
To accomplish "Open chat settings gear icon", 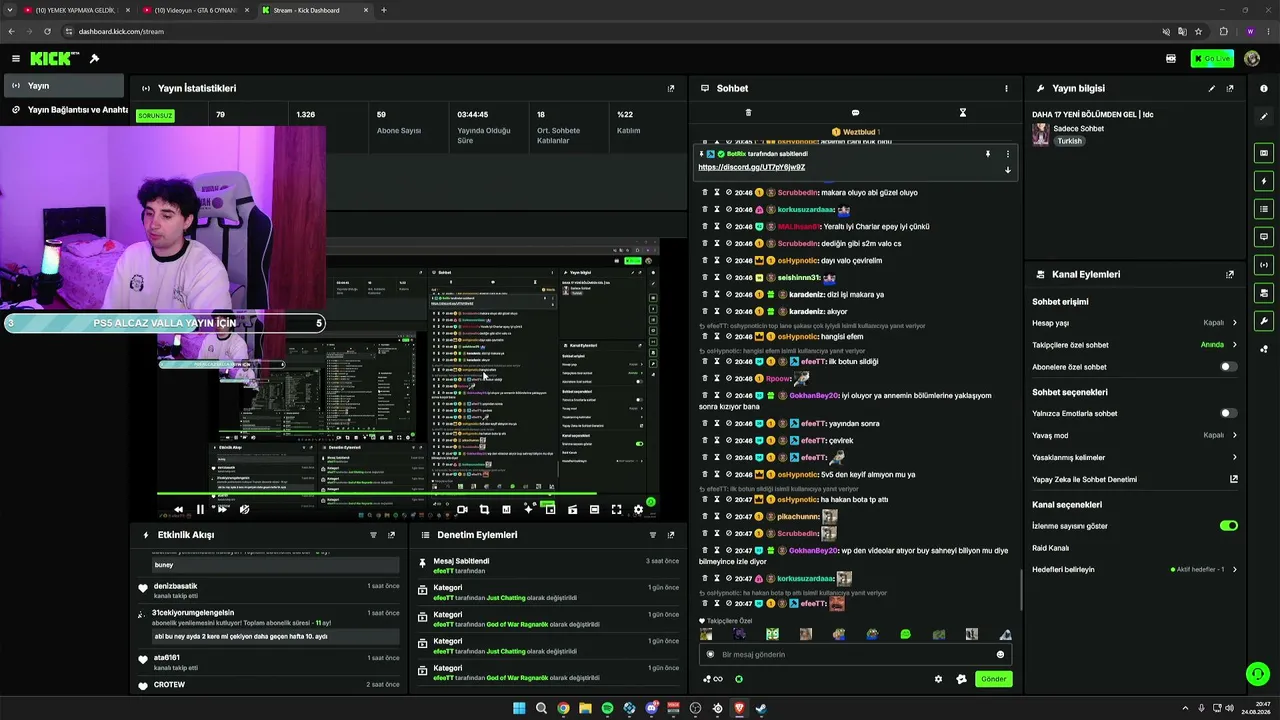I will 938,679.
